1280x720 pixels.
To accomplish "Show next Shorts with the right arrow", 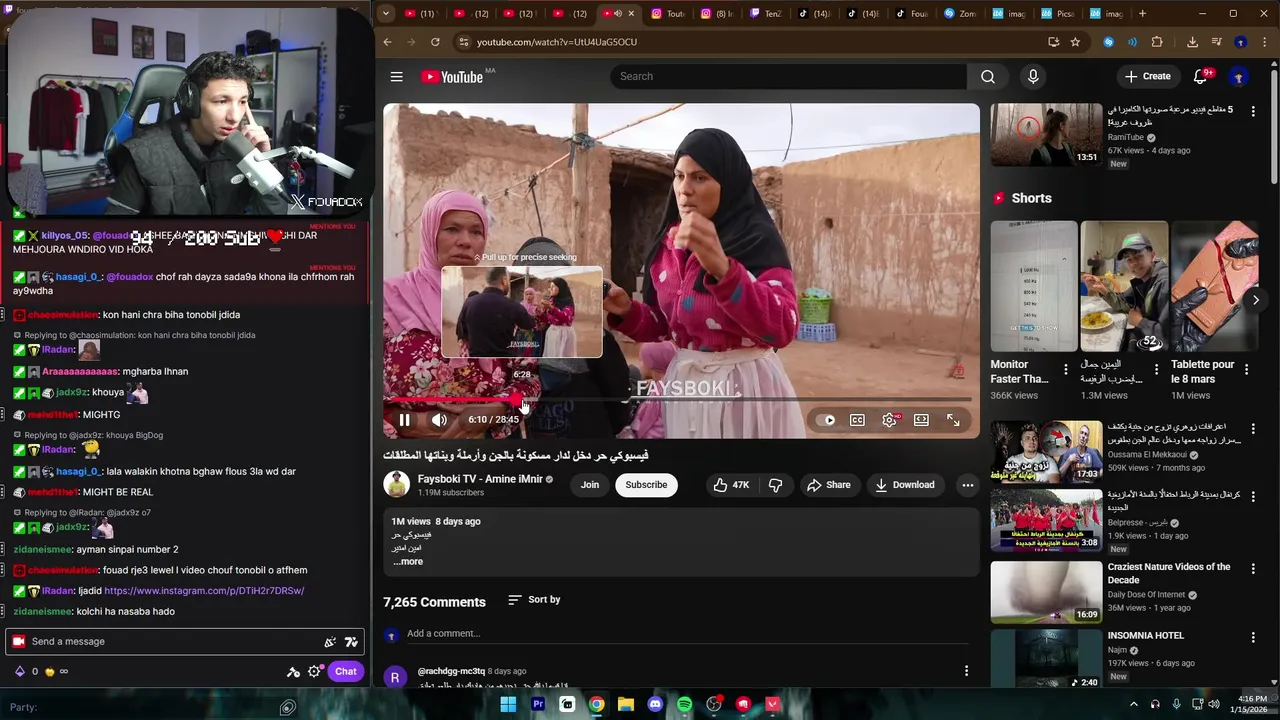I will click(x=1256, y=300).
